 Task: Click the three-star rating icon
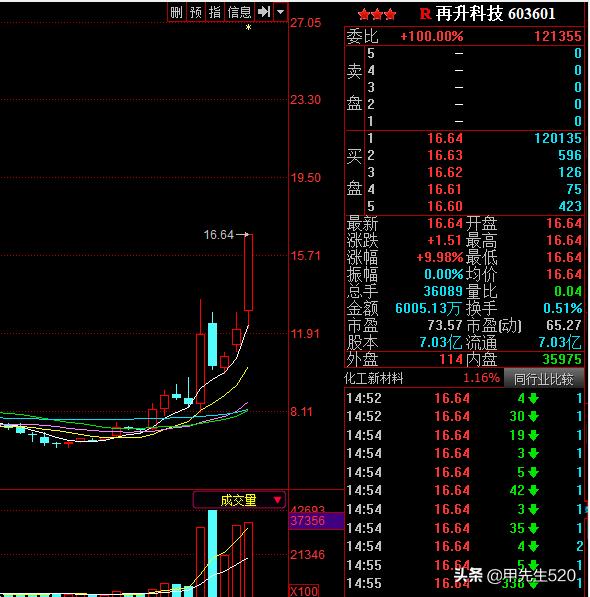click(377, 14)
